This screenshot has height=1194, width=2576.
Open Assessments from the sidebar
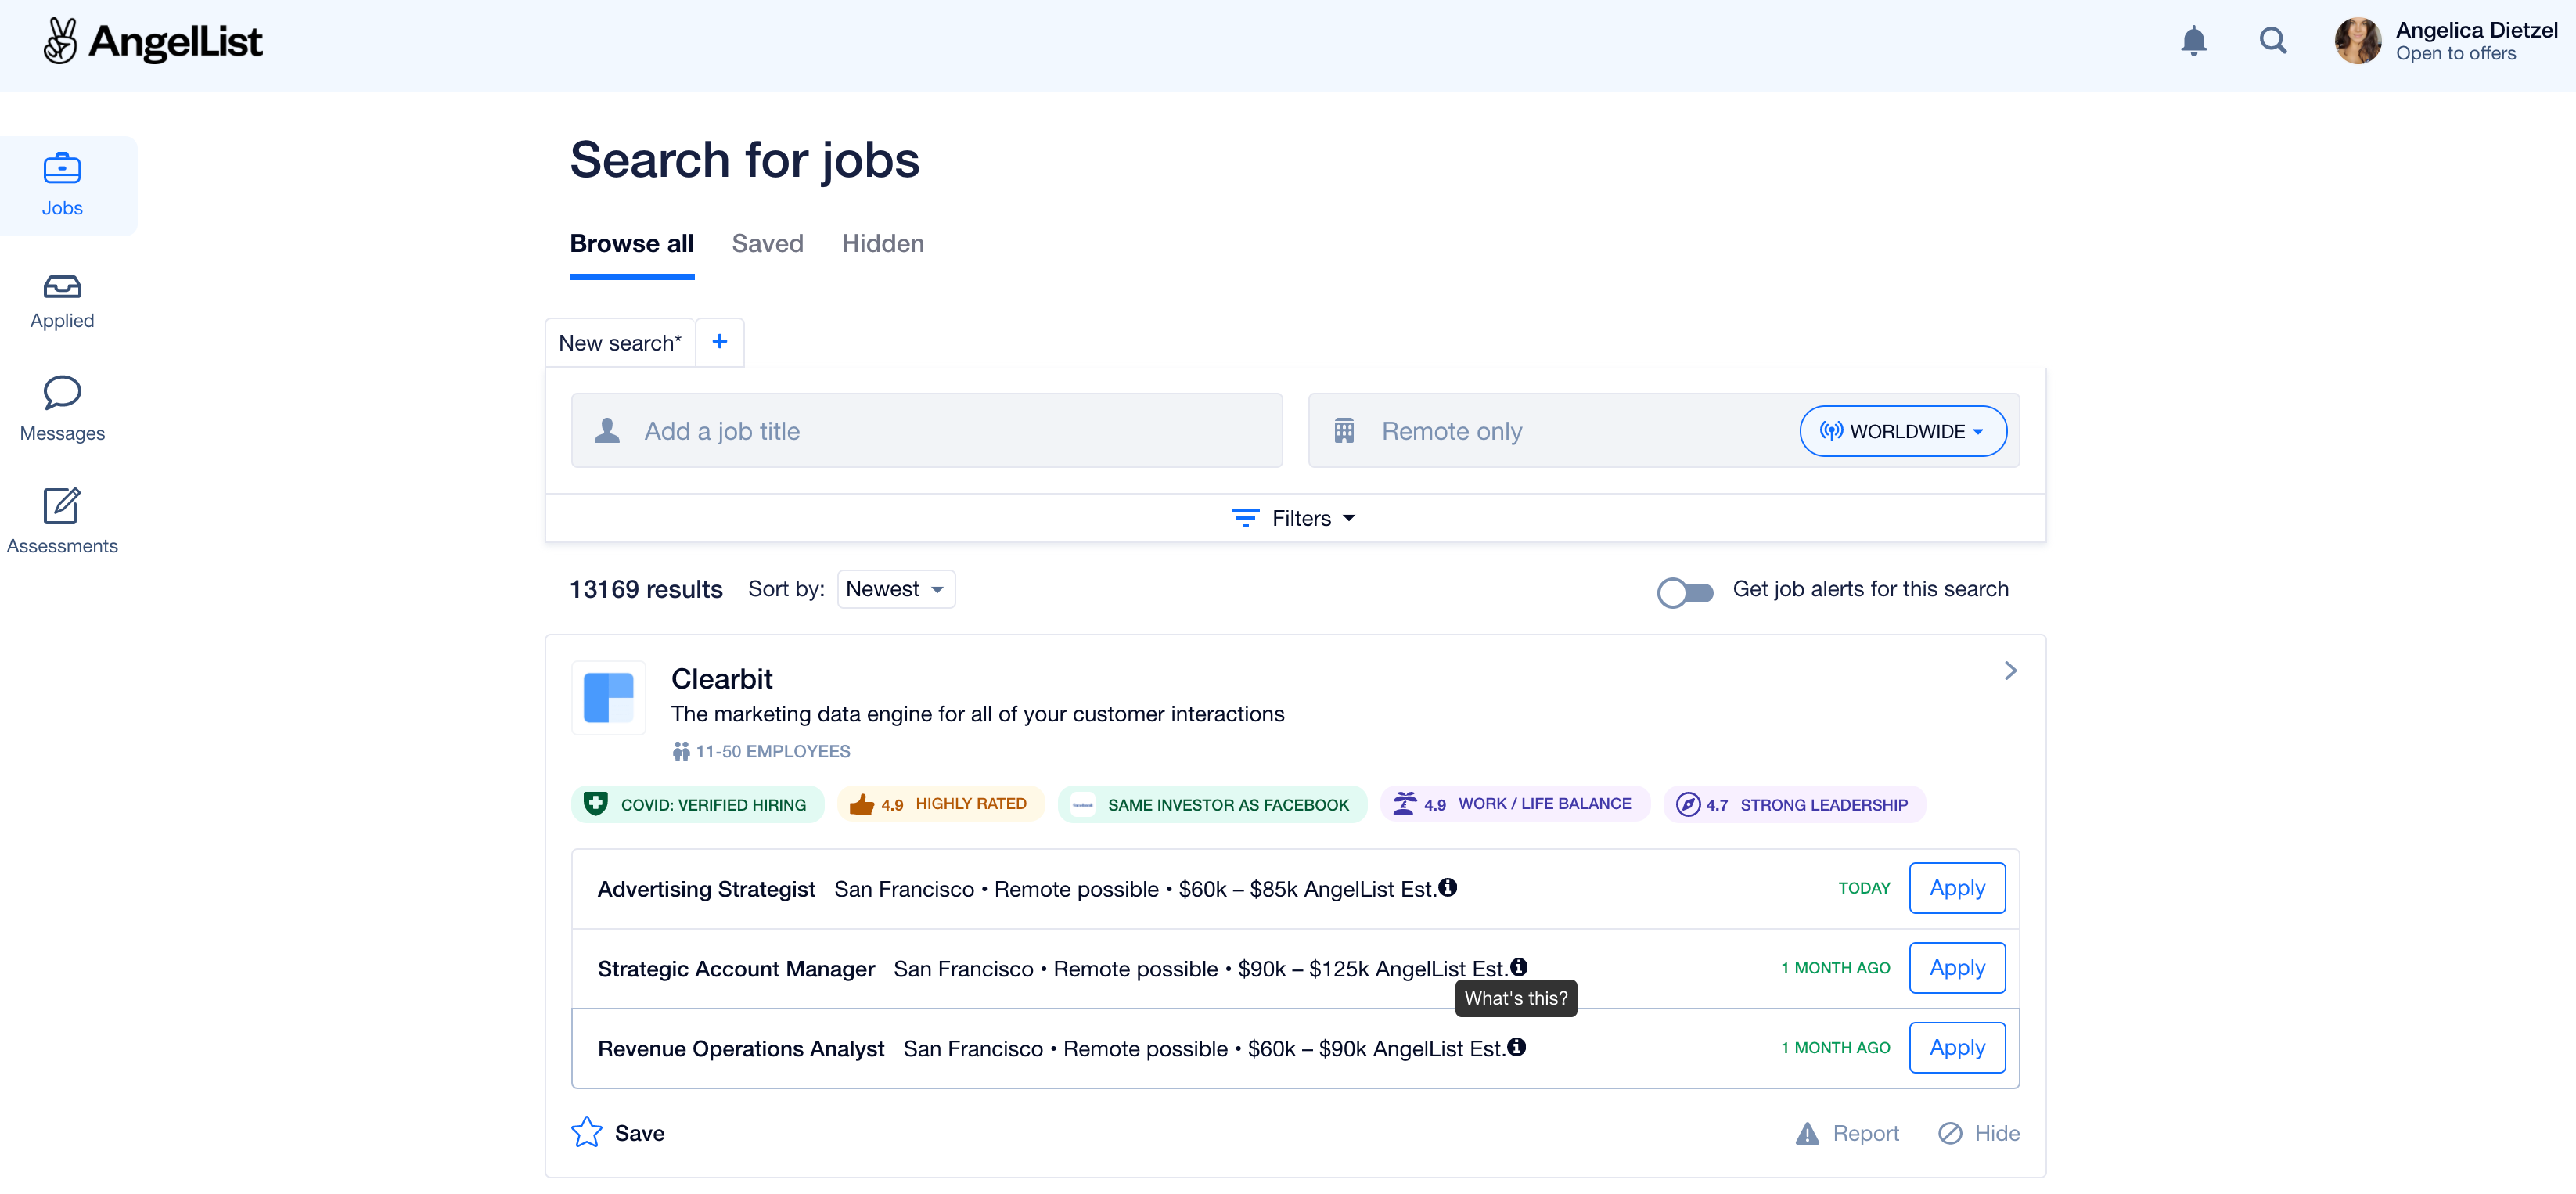pyautogui.click(x=62, y=521)
